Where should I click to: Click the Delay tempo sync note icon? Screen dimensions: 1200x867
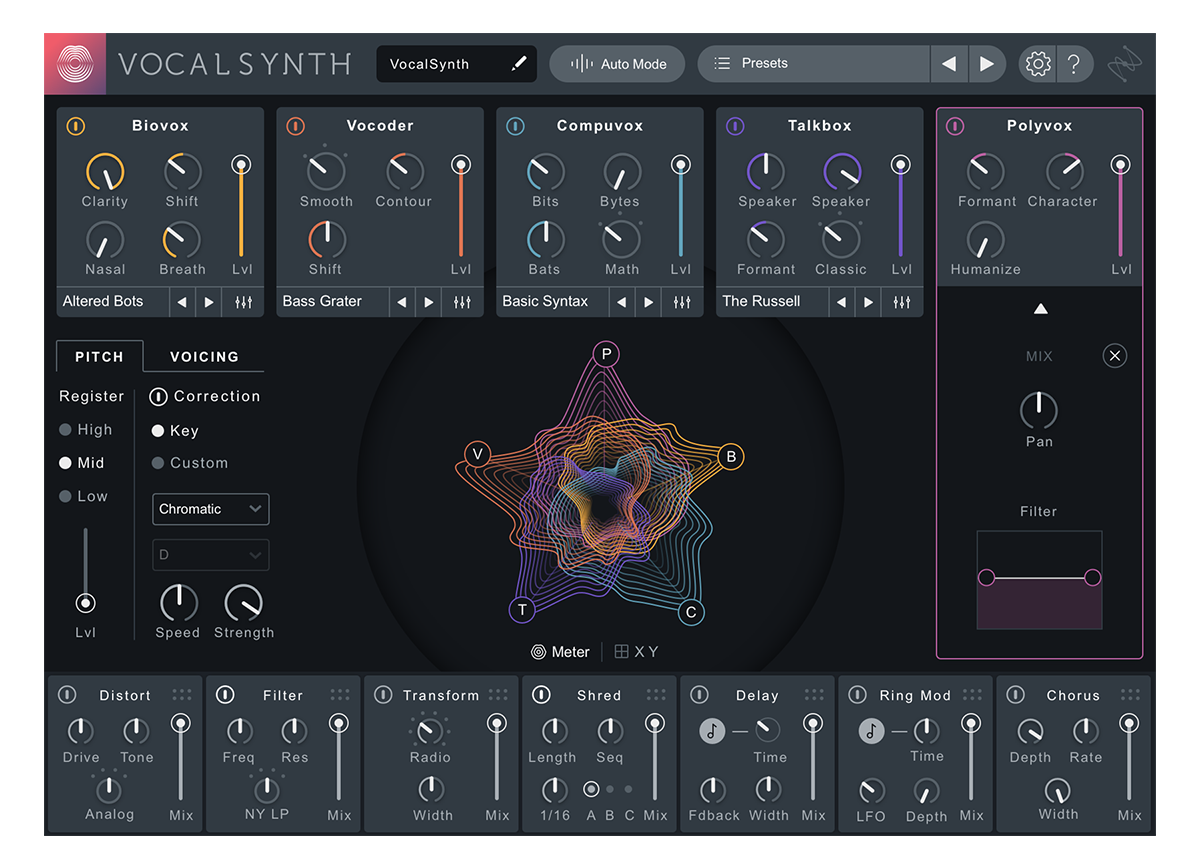(x=712, y=731)
